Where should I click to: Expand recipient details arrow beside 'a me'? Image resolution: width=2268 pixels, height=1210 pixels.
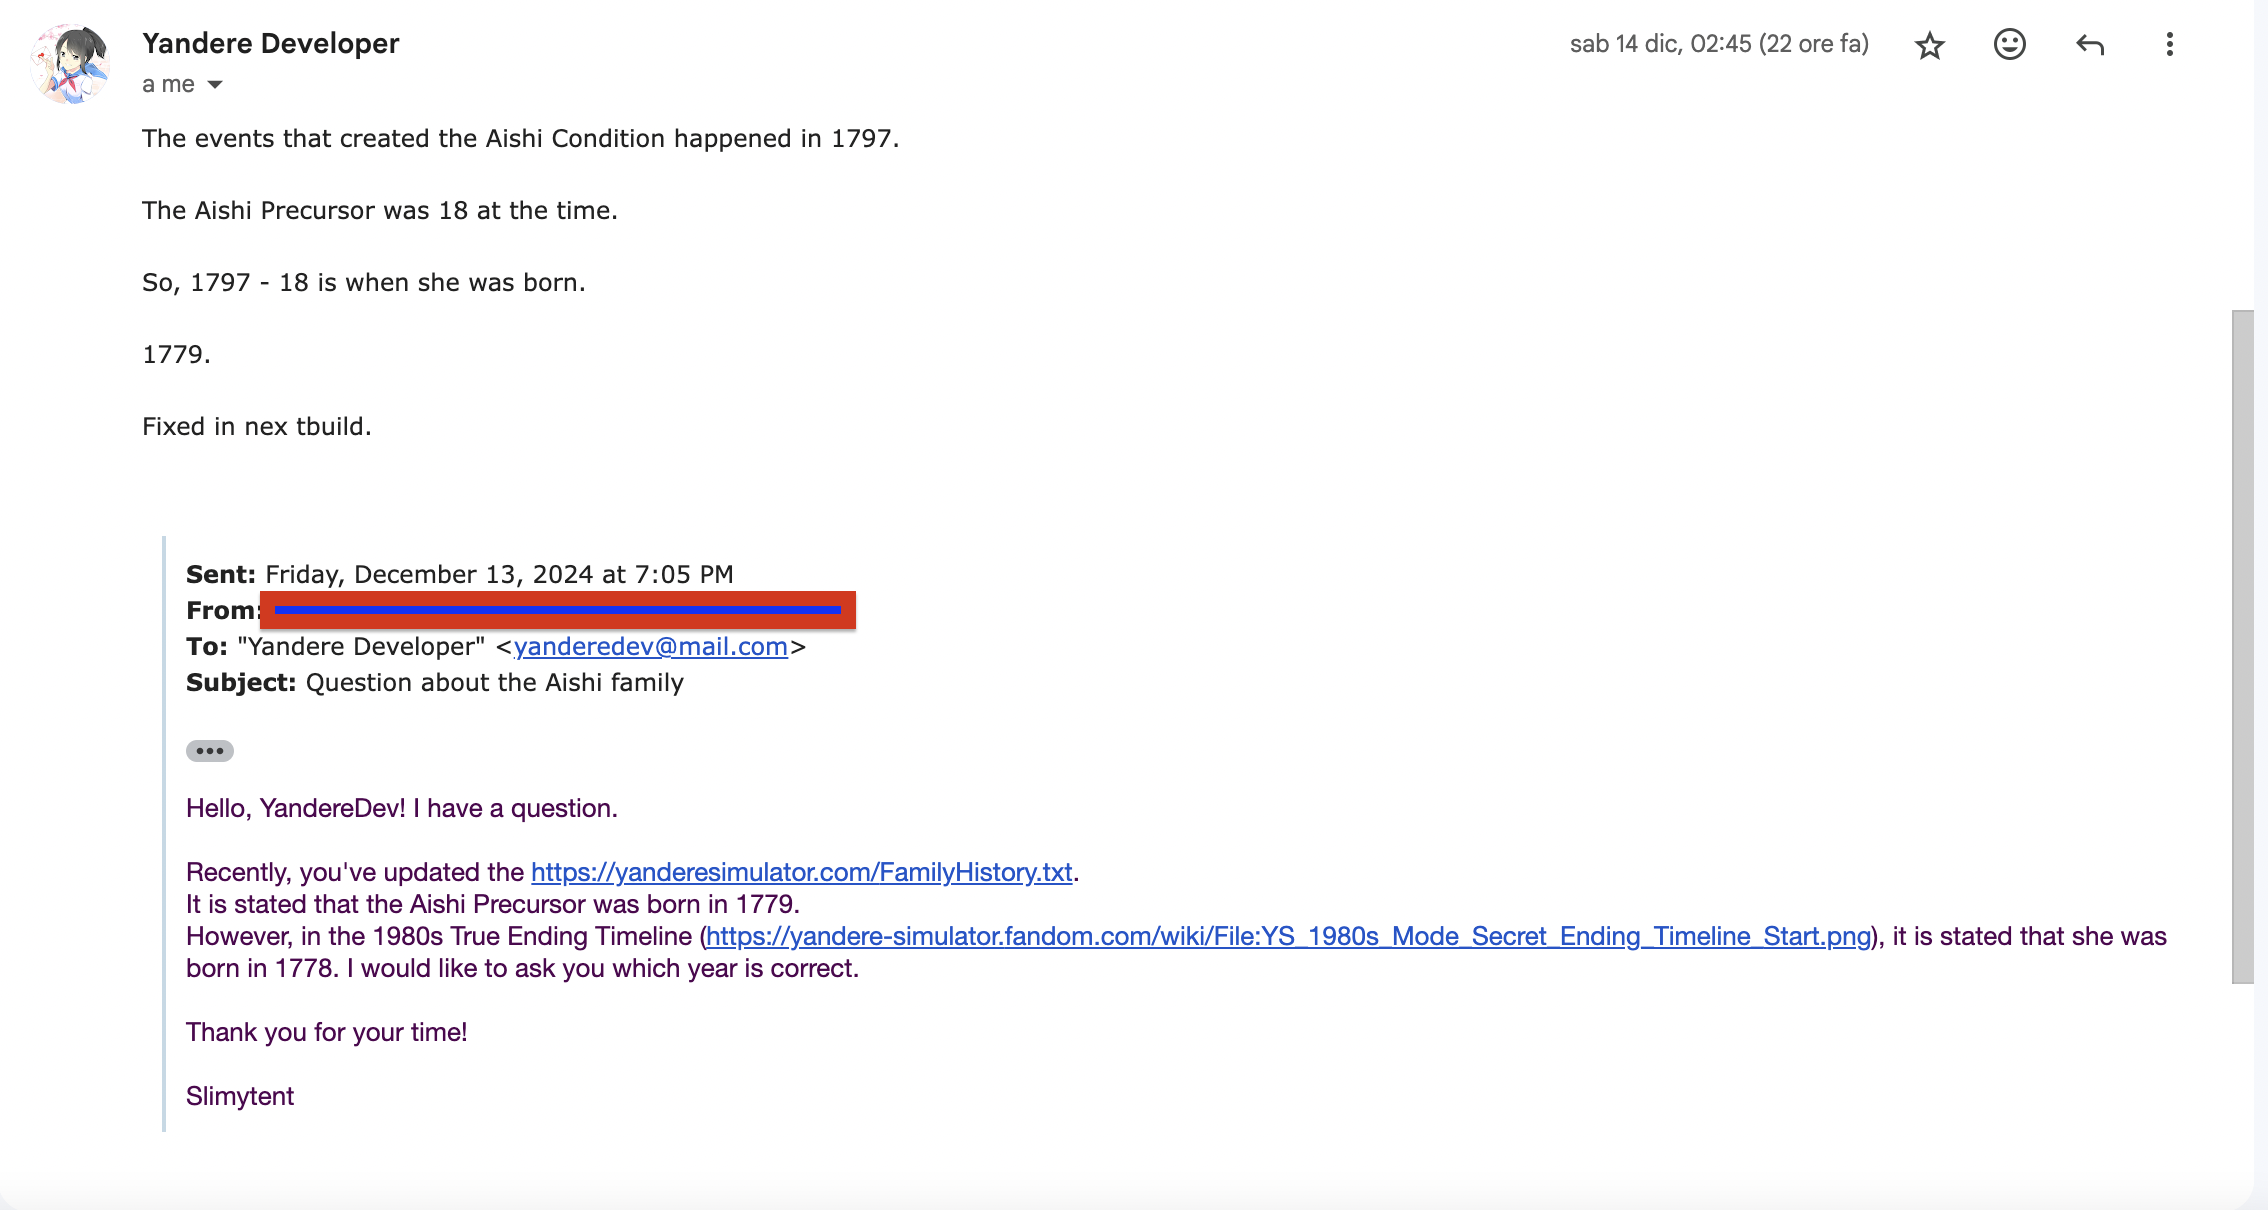pos(215,85)
